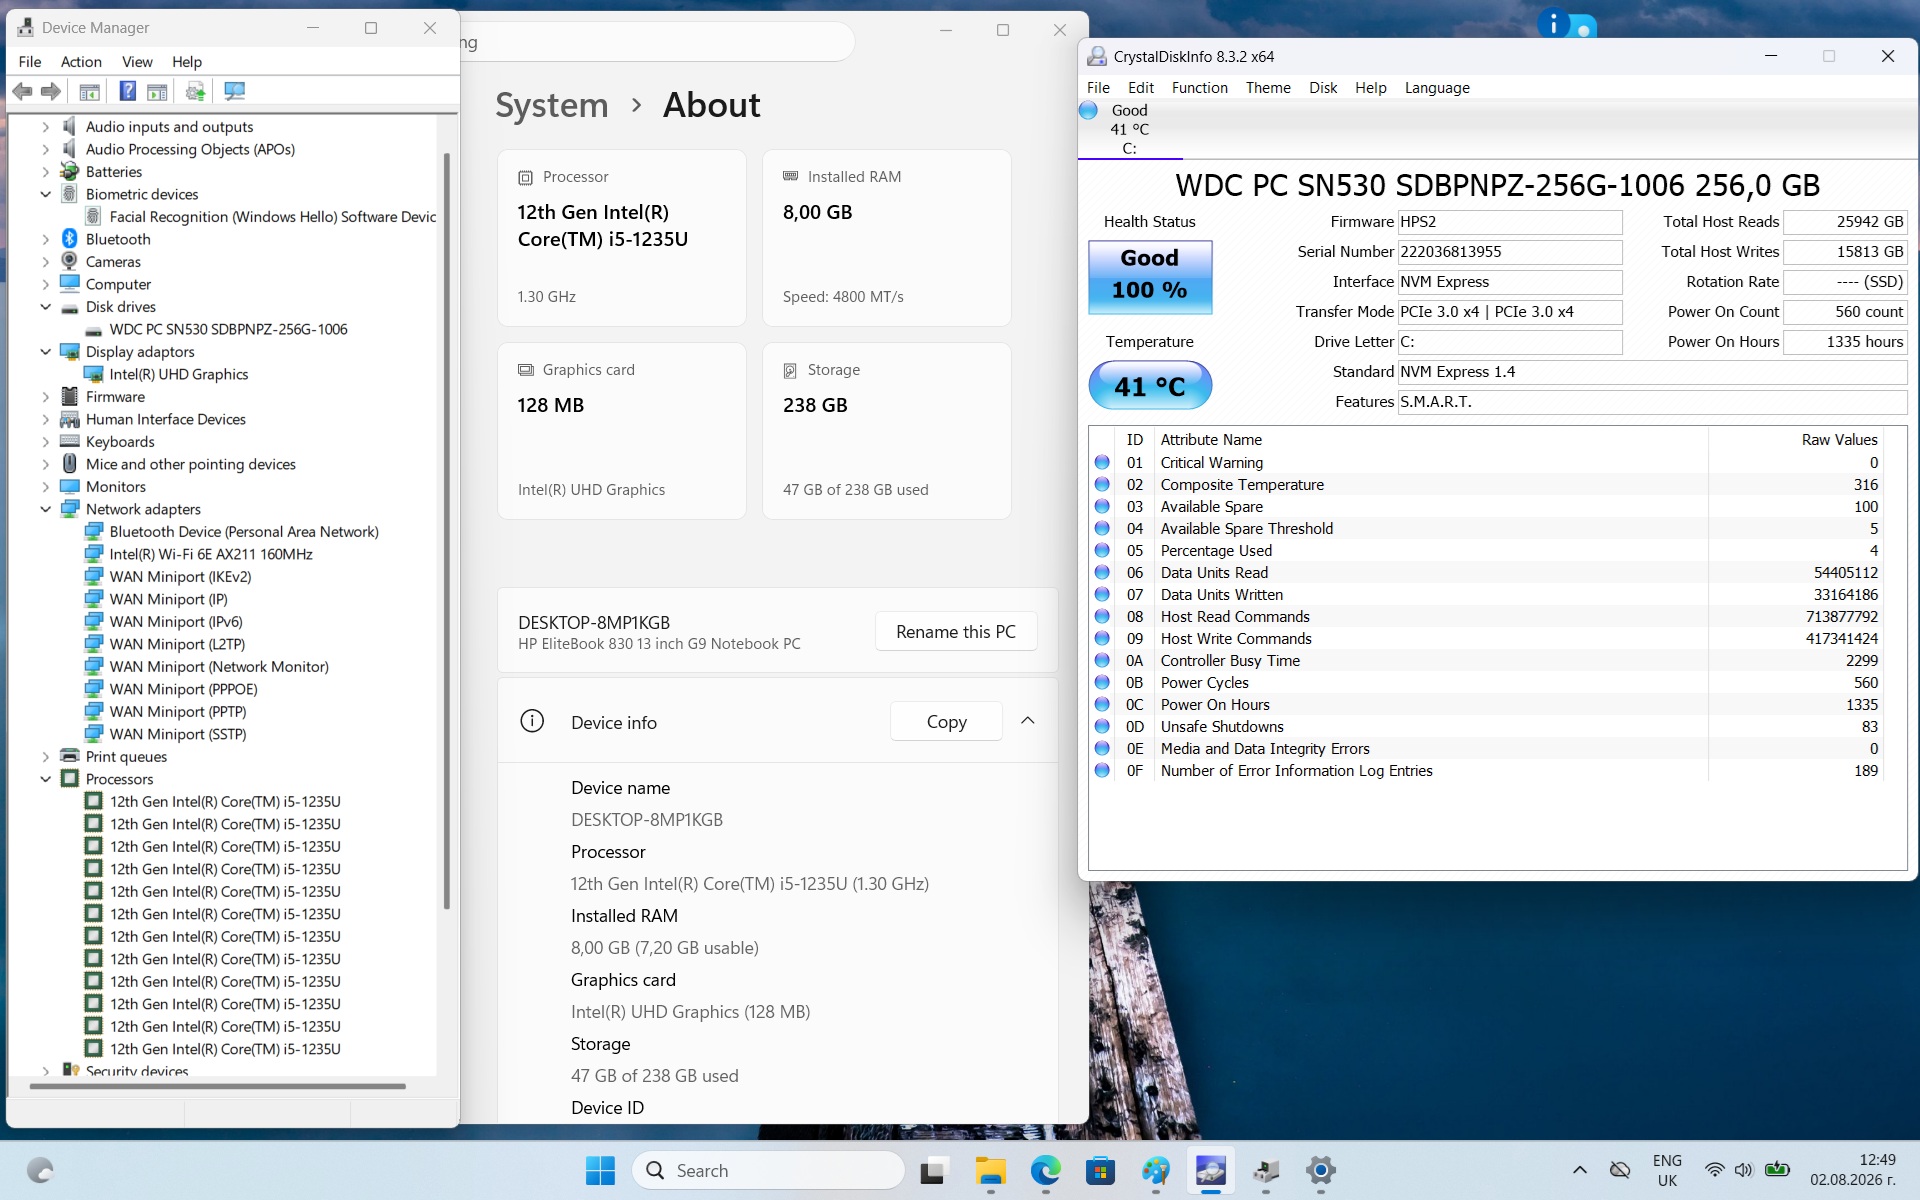Viewport: 1920px width, 1200px height.
Task: Show hidden tray icons chevron
Action: [1580, 1170]
